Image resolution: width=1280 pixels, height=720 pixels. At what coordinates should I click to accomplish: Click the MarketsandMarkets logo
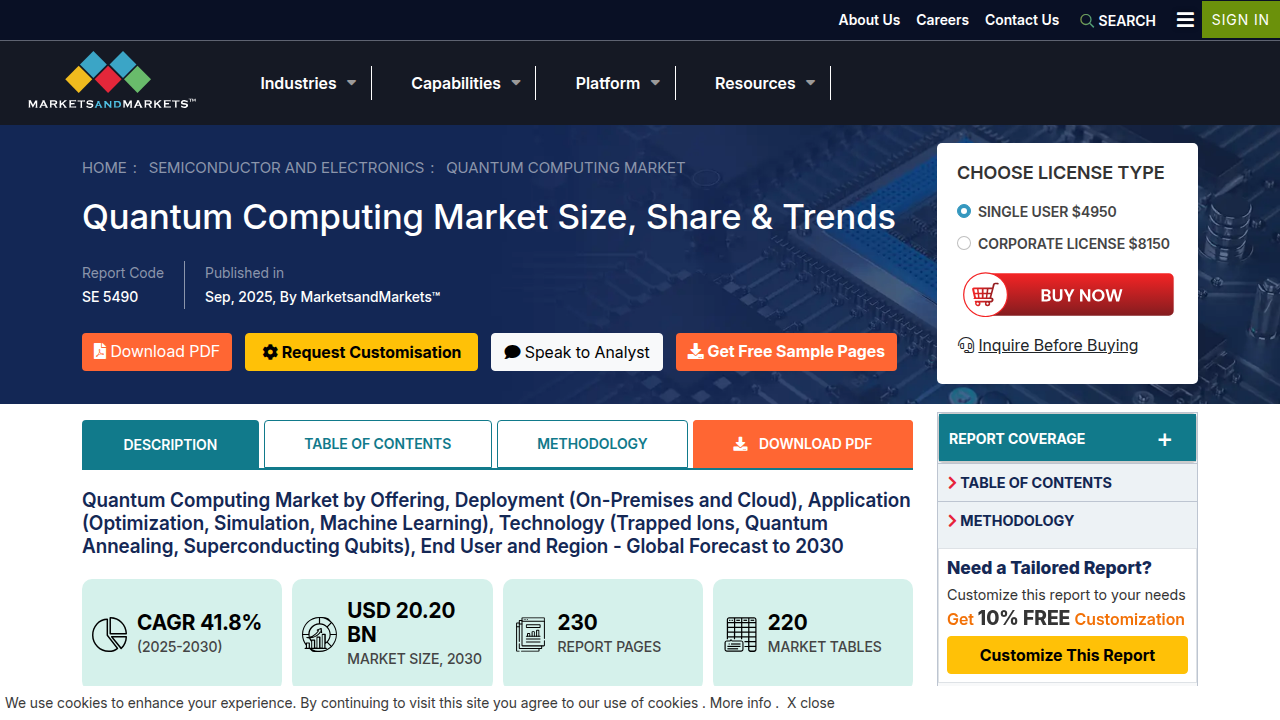tap(111, 81)
